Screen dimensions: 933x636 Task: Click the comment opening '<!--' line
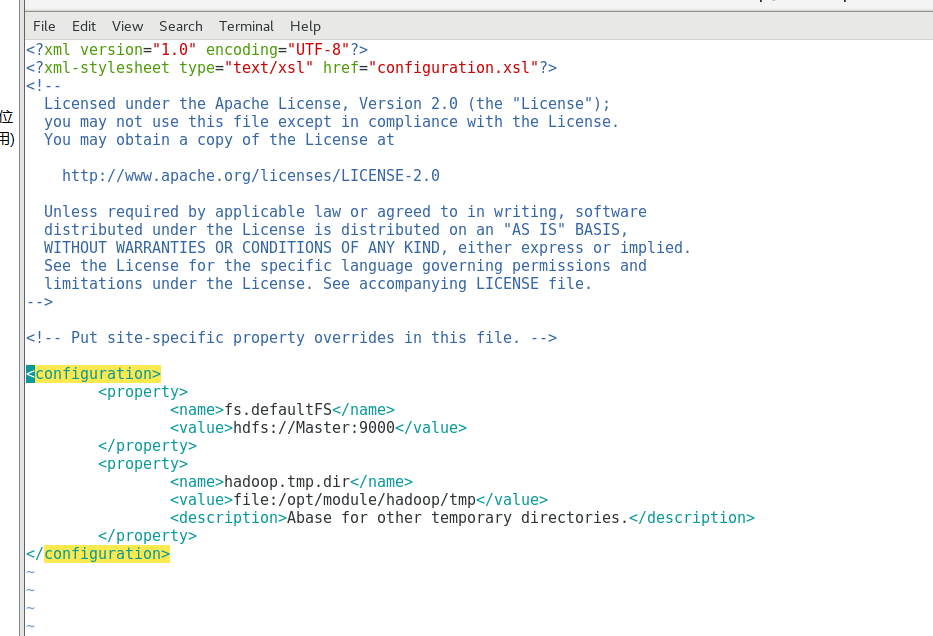[44, 86]
